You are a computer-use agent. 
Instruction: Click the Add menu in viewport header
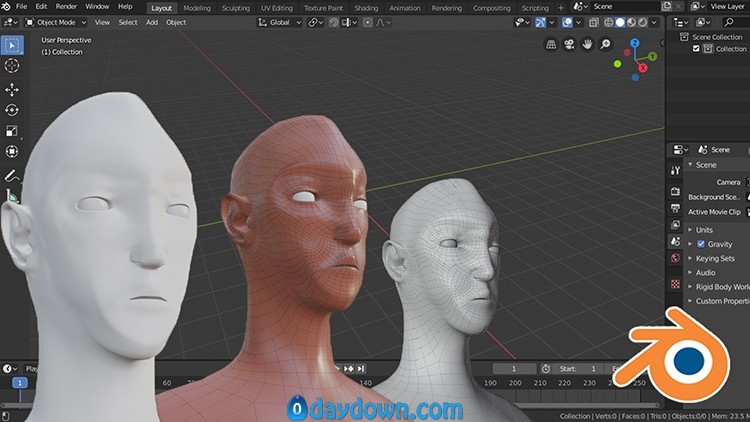pyautogui.click(x=152, y=22)
